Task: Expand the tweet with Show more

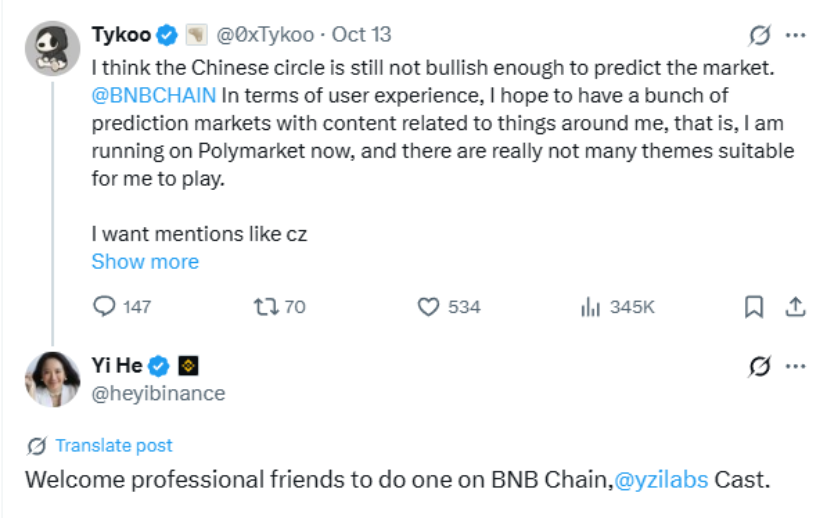Action: [x=145, y=261]
